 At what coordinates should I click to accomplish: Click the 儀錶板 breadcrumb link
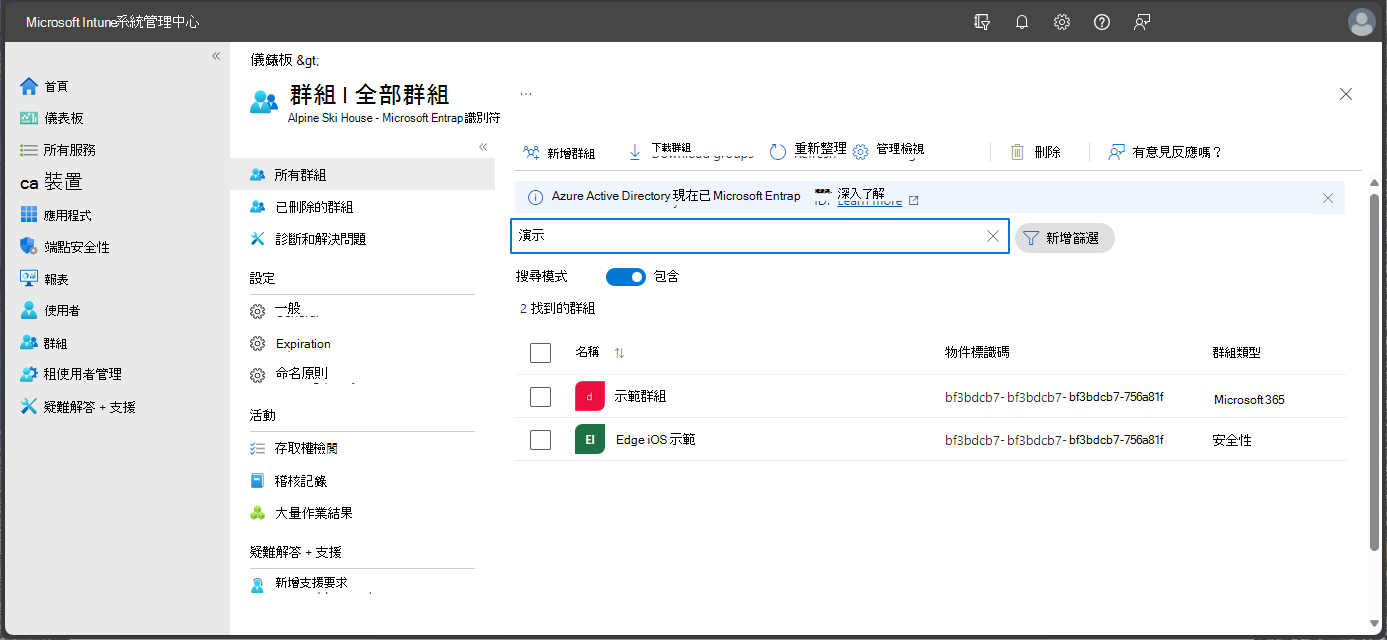pos(272,60)
